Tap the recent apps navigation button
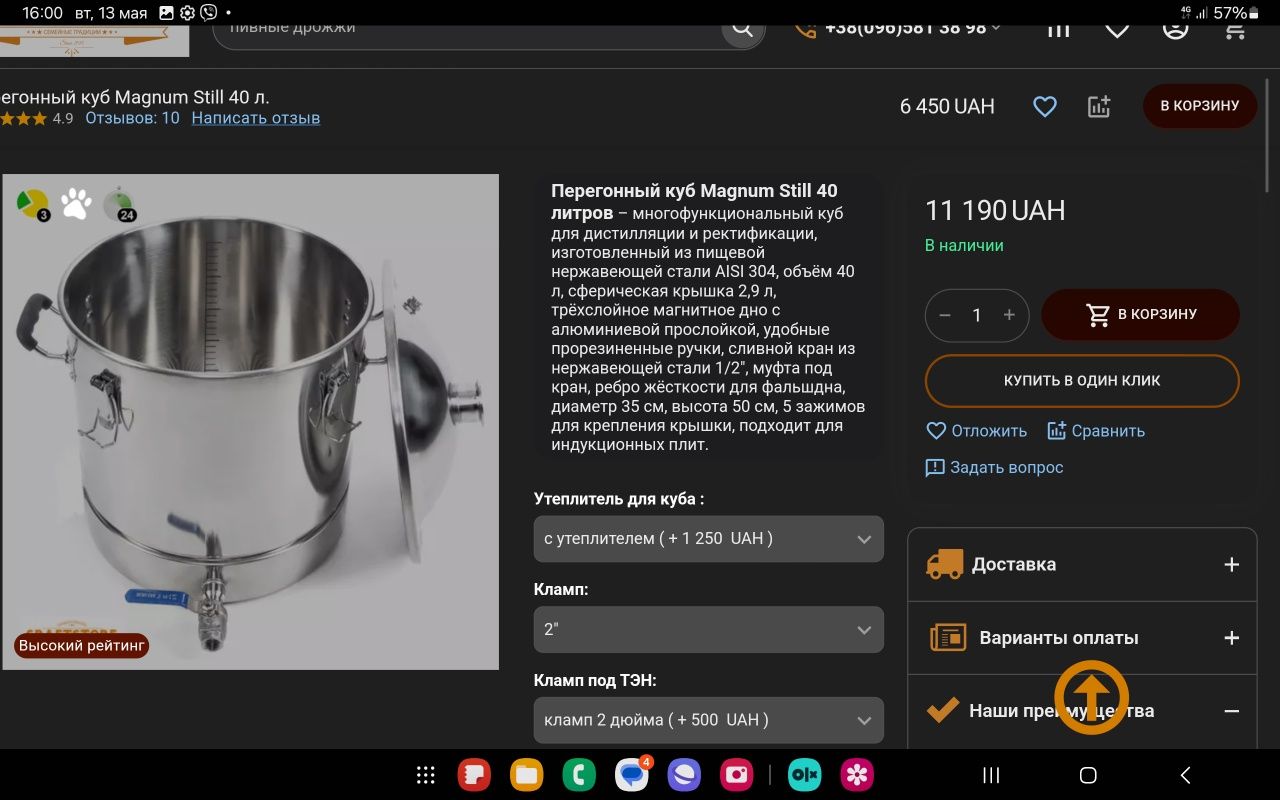The width and height of the screenshot is (1280, 800). click(x=991, y=775)
